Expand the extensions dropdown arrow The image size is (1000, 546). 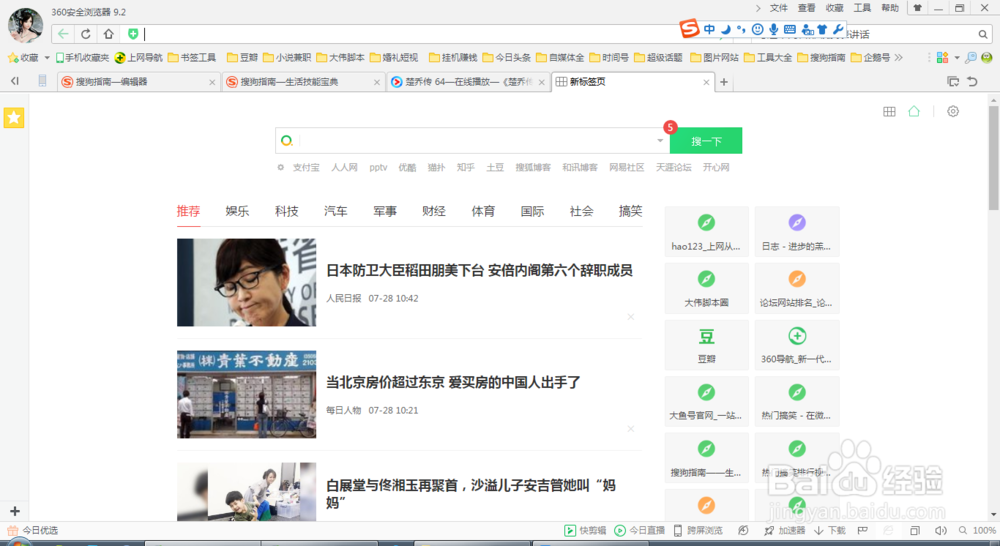957,58
